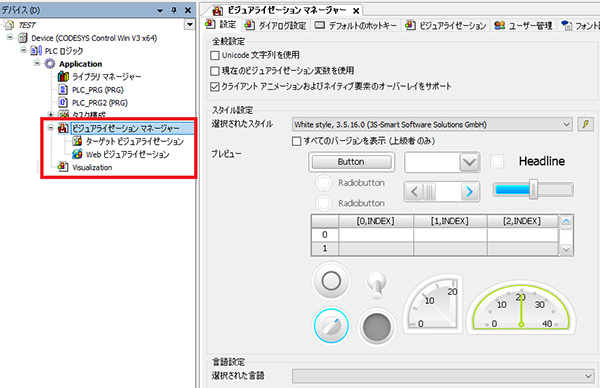Expand the タスク構成 node
600x388 pixels.
[51, 114]
